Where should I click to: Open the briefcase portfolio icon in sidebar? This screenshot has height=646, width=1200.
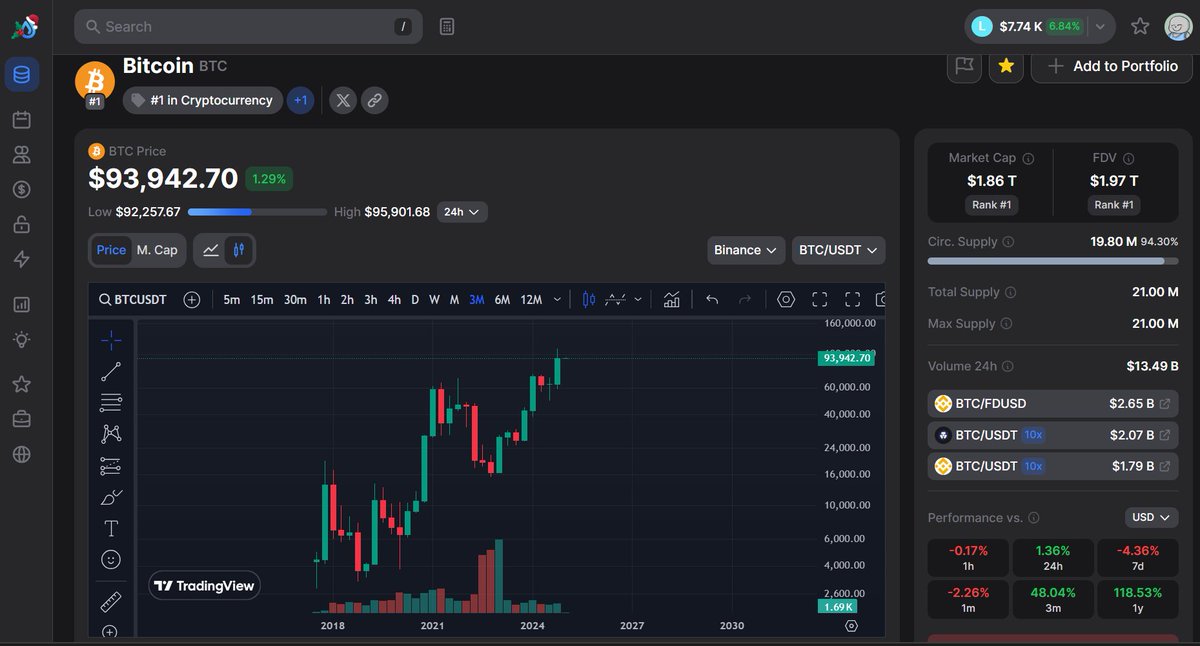click(22, 419)
